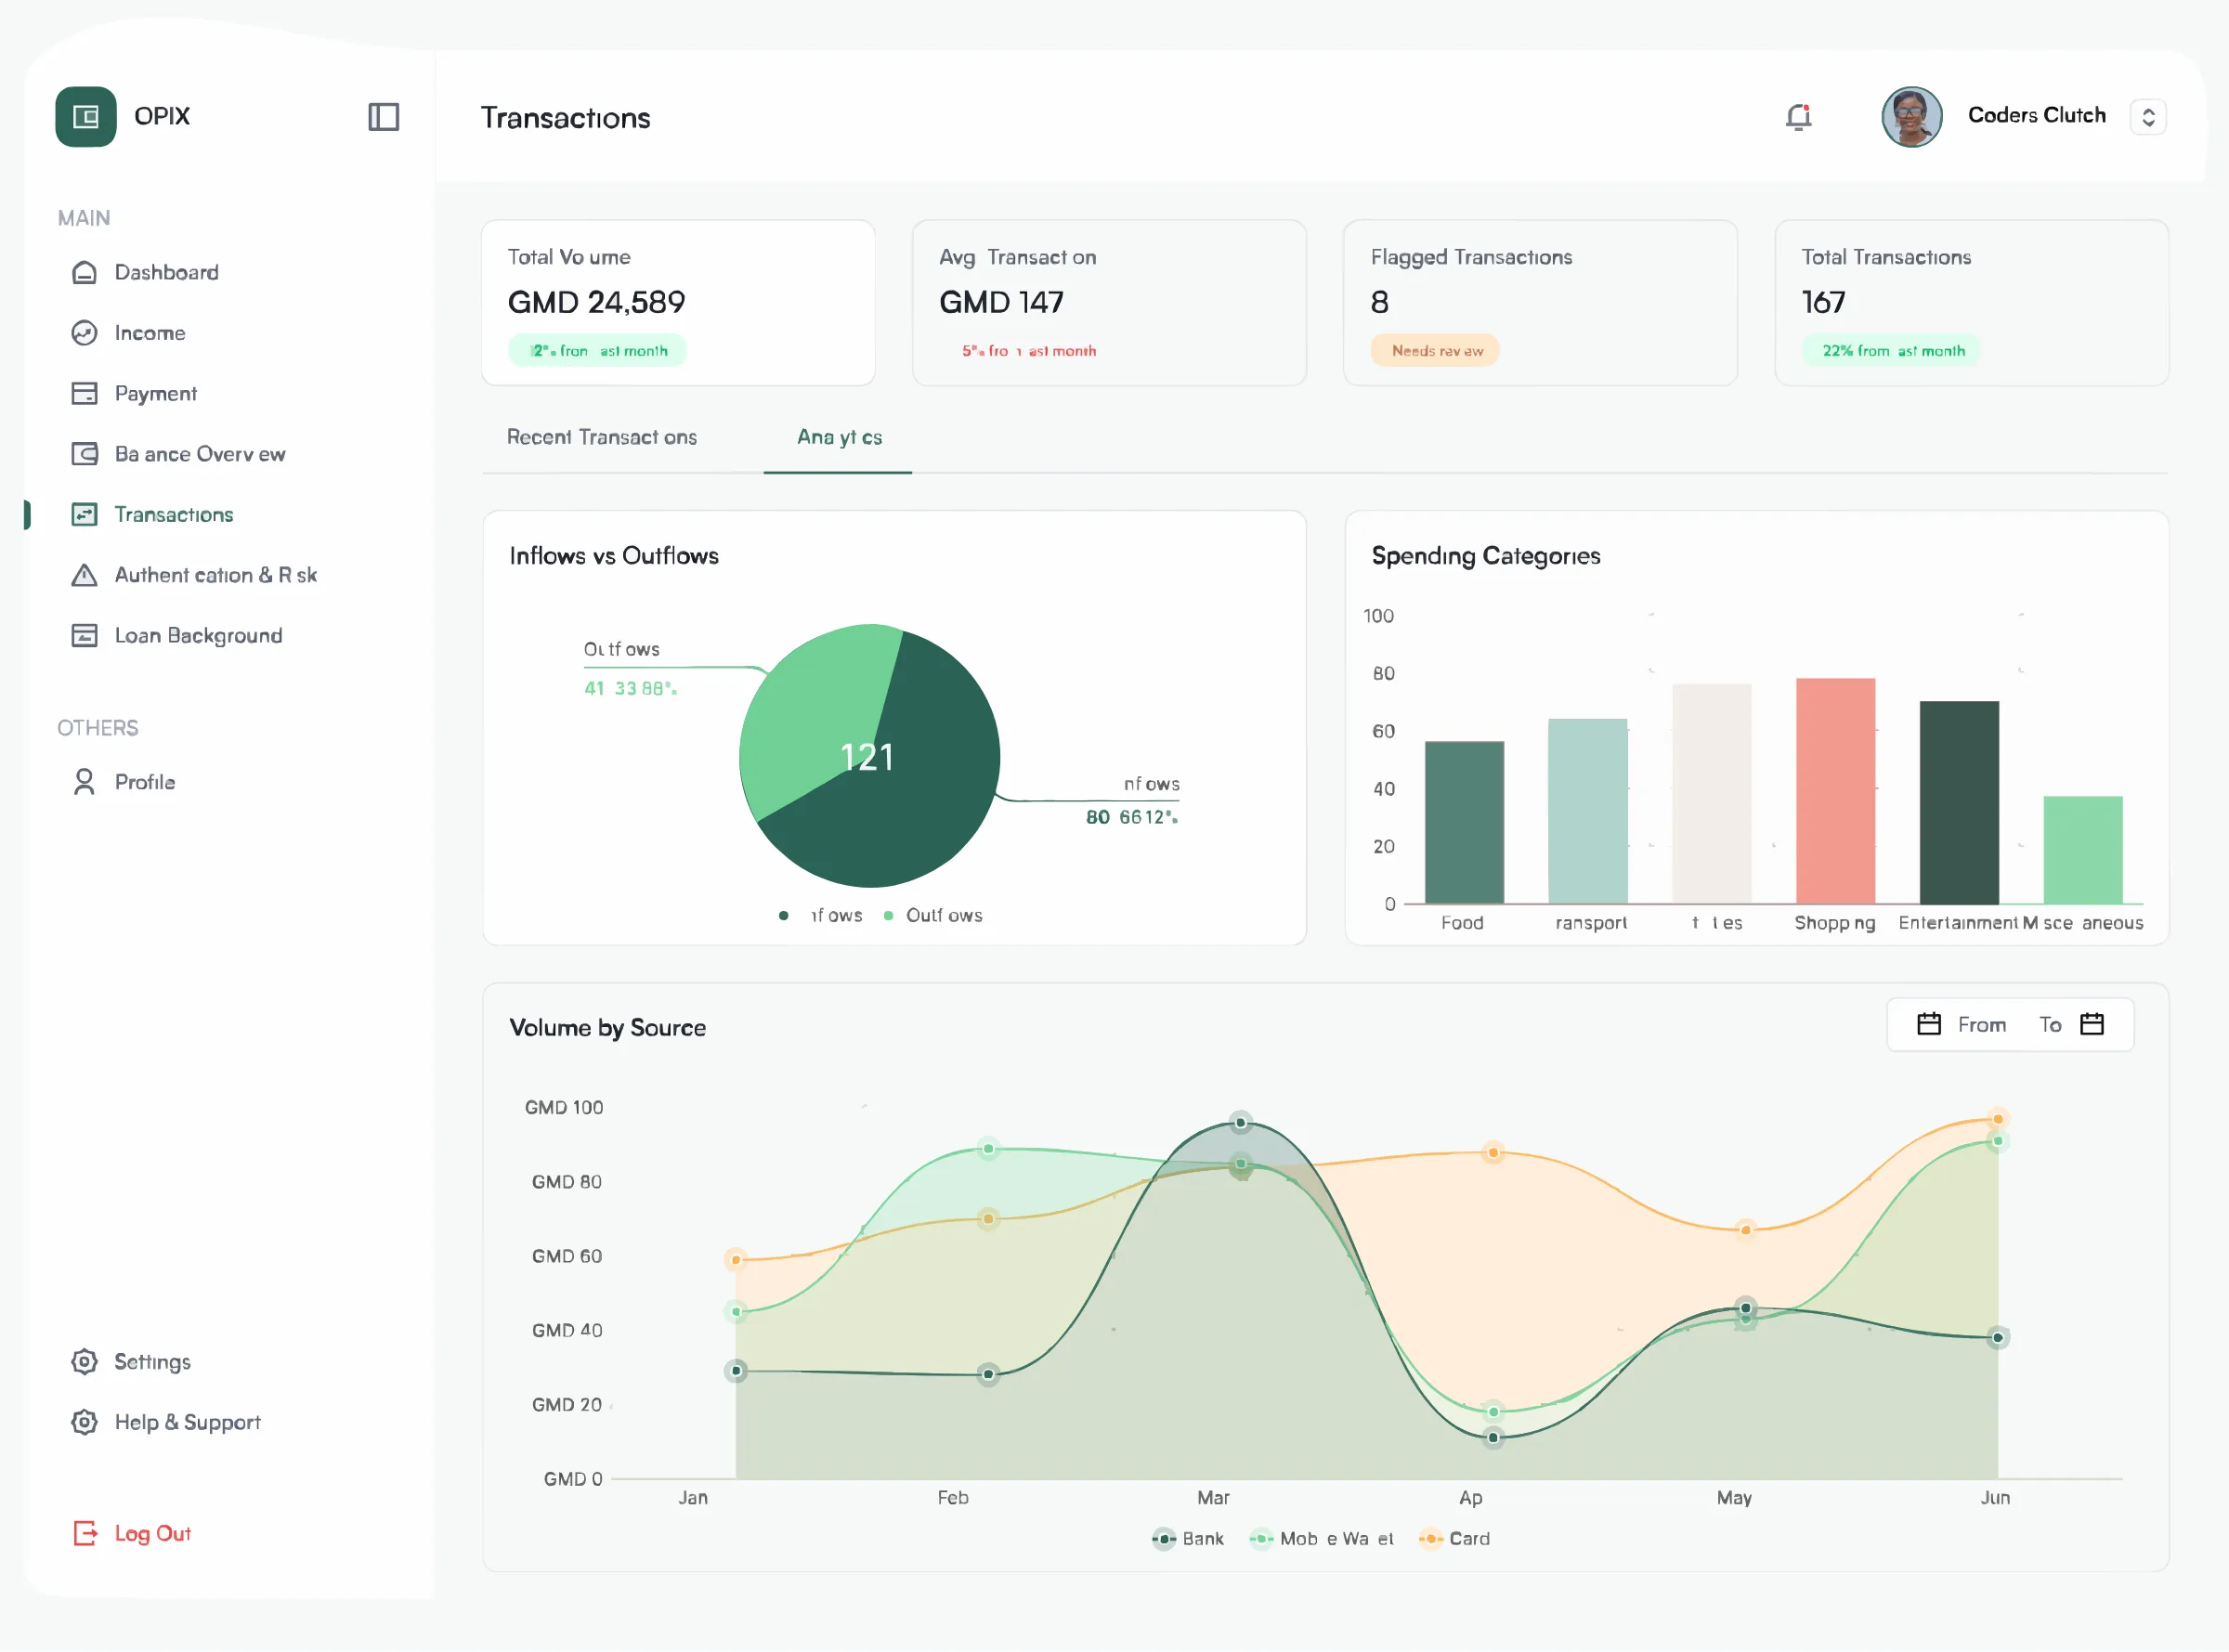The height and width of the screenshot is (1652, 2229).
Task: Toggle Outflows in the pie legend
Action: coord(933,916)
